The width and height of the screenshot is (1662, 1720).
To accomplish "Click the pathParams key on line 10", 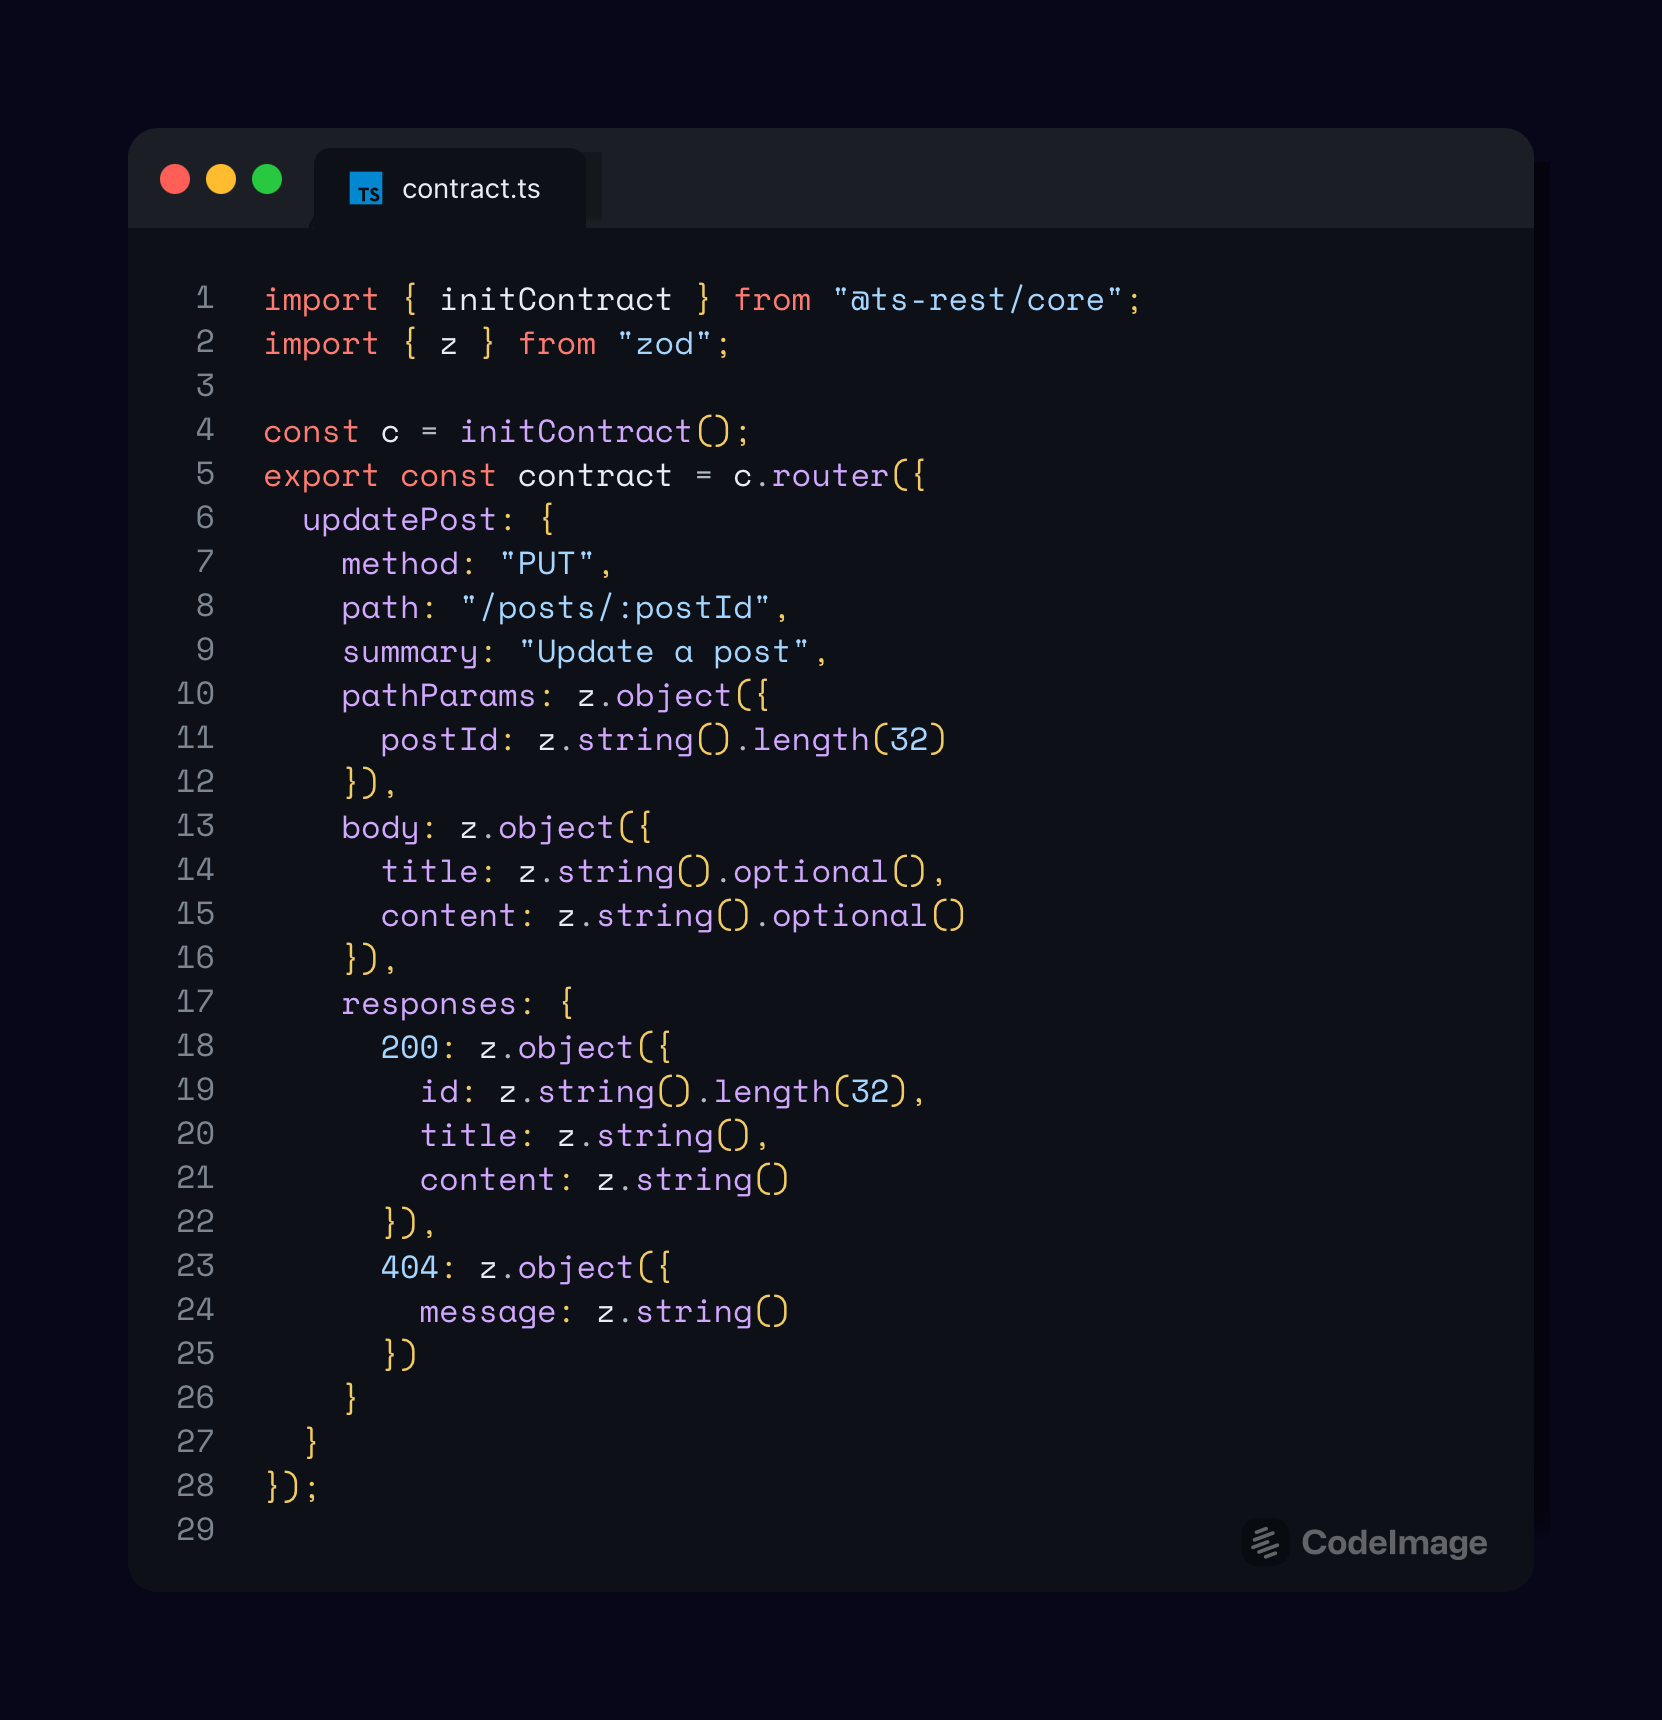I will tap(438, 696).
